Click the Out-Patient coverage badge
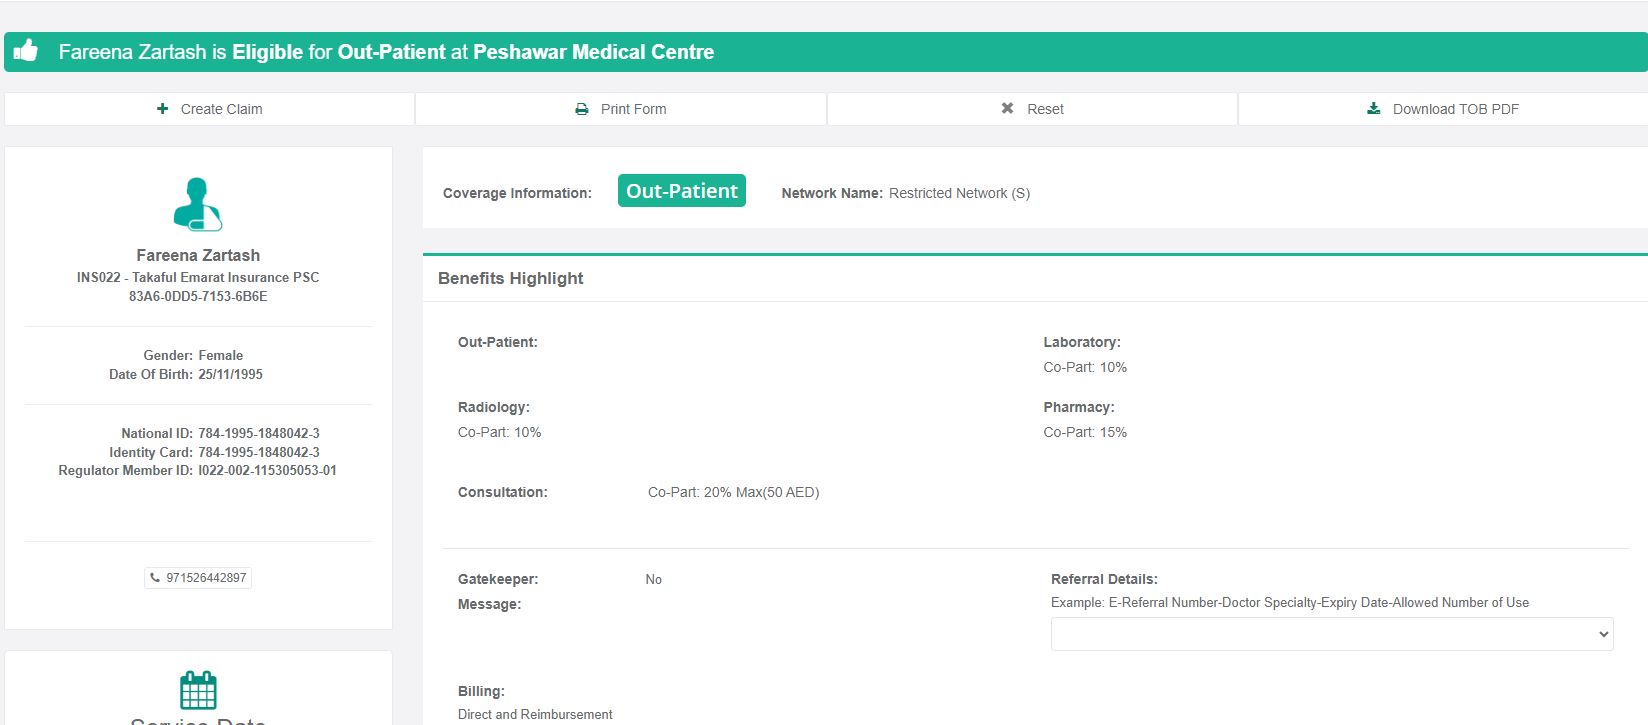 pyautogui.click(x=681, y=191)
